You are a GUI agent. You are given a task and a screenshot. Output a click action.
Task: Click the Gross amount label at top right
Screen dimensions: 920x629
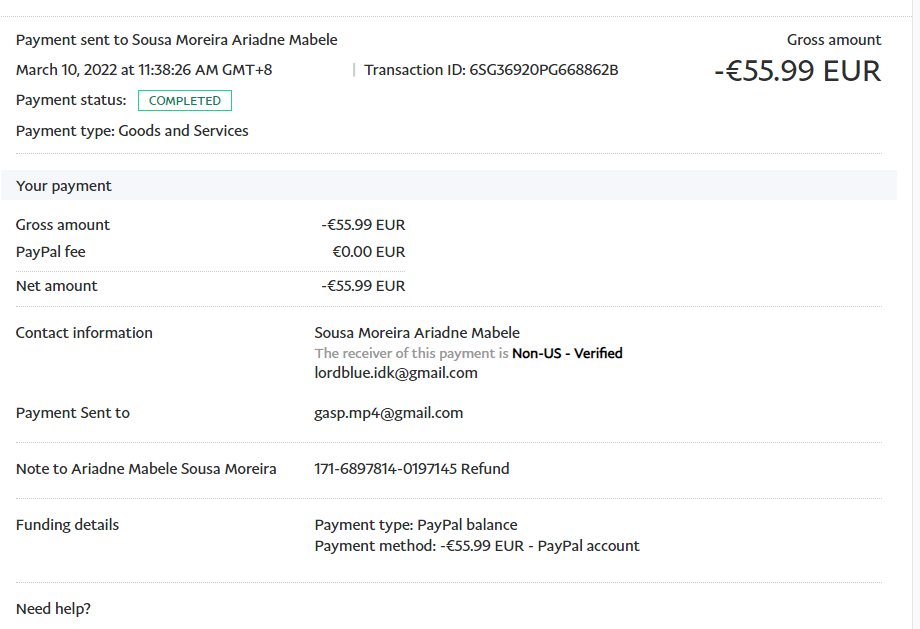[834, 40]
